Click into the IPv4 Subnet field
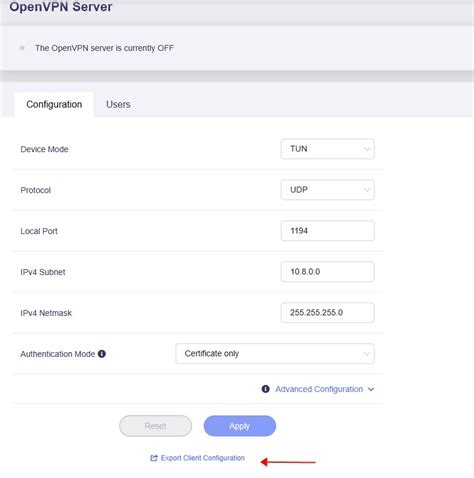Image resolution: width=474 pixels, height=478 pixels. [328, 272]
